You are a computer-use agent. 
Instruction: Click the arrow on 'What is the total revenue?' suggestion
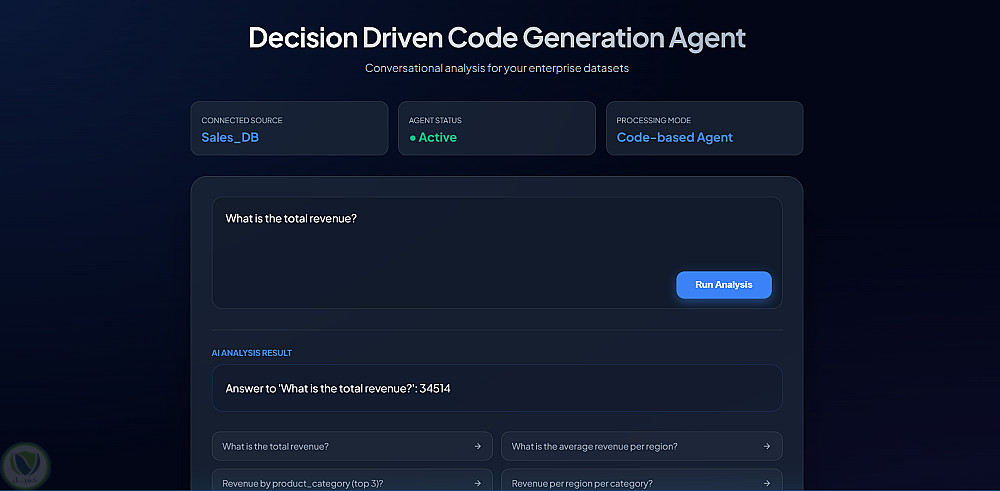[x=477, y=446]
